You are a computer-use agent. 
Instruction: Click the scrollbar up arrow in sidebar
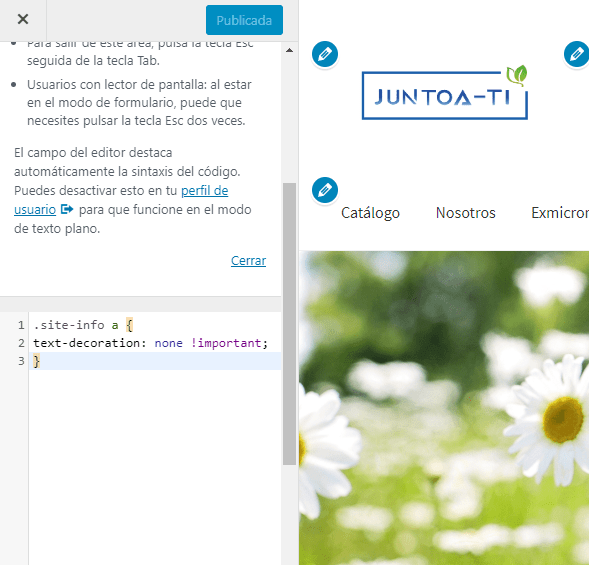tap(289, 50)
